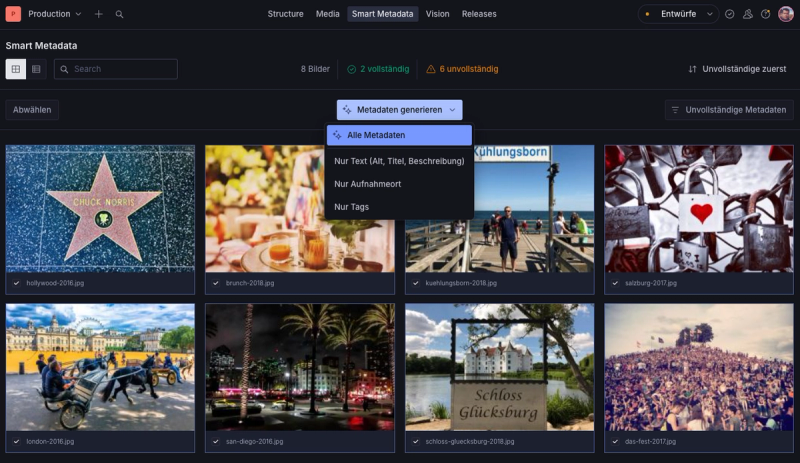
Task: Uncheck schloss-gluecksburg-2018.jpg checkbox
Action: 416,442
